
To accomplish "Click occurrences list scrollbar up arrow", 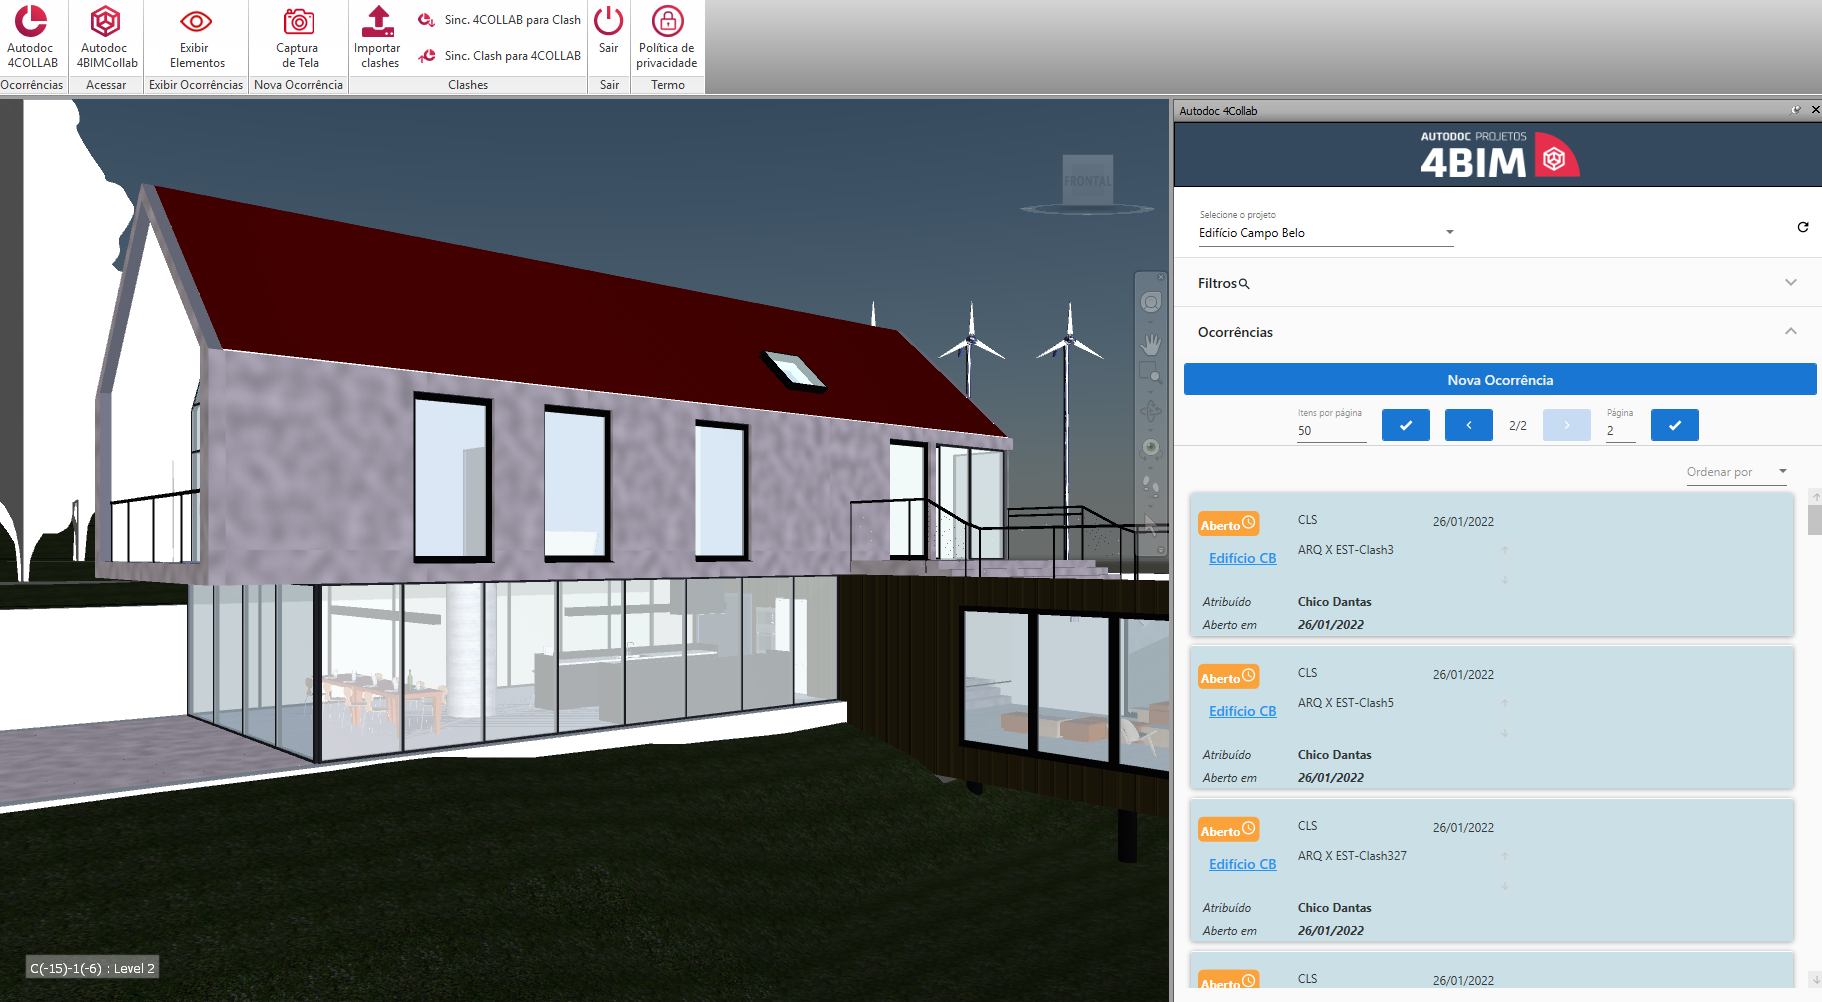I will click(1815, 497).
